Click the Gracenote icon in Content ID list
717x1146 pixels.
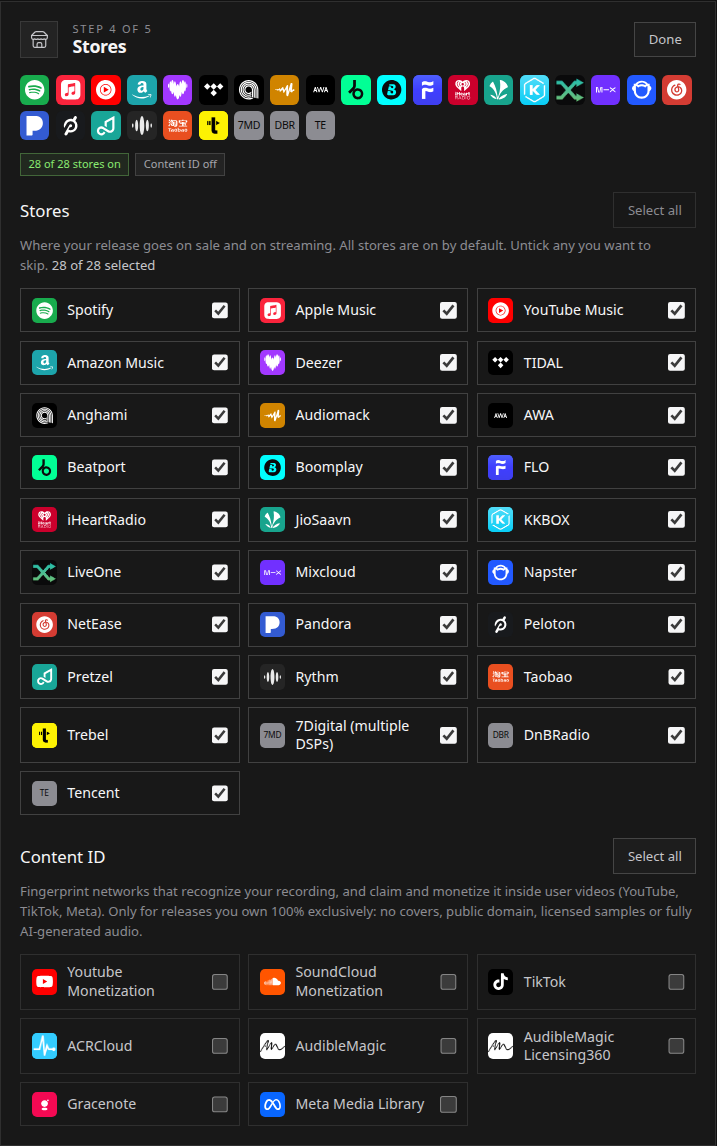(x=45, y=1104)
